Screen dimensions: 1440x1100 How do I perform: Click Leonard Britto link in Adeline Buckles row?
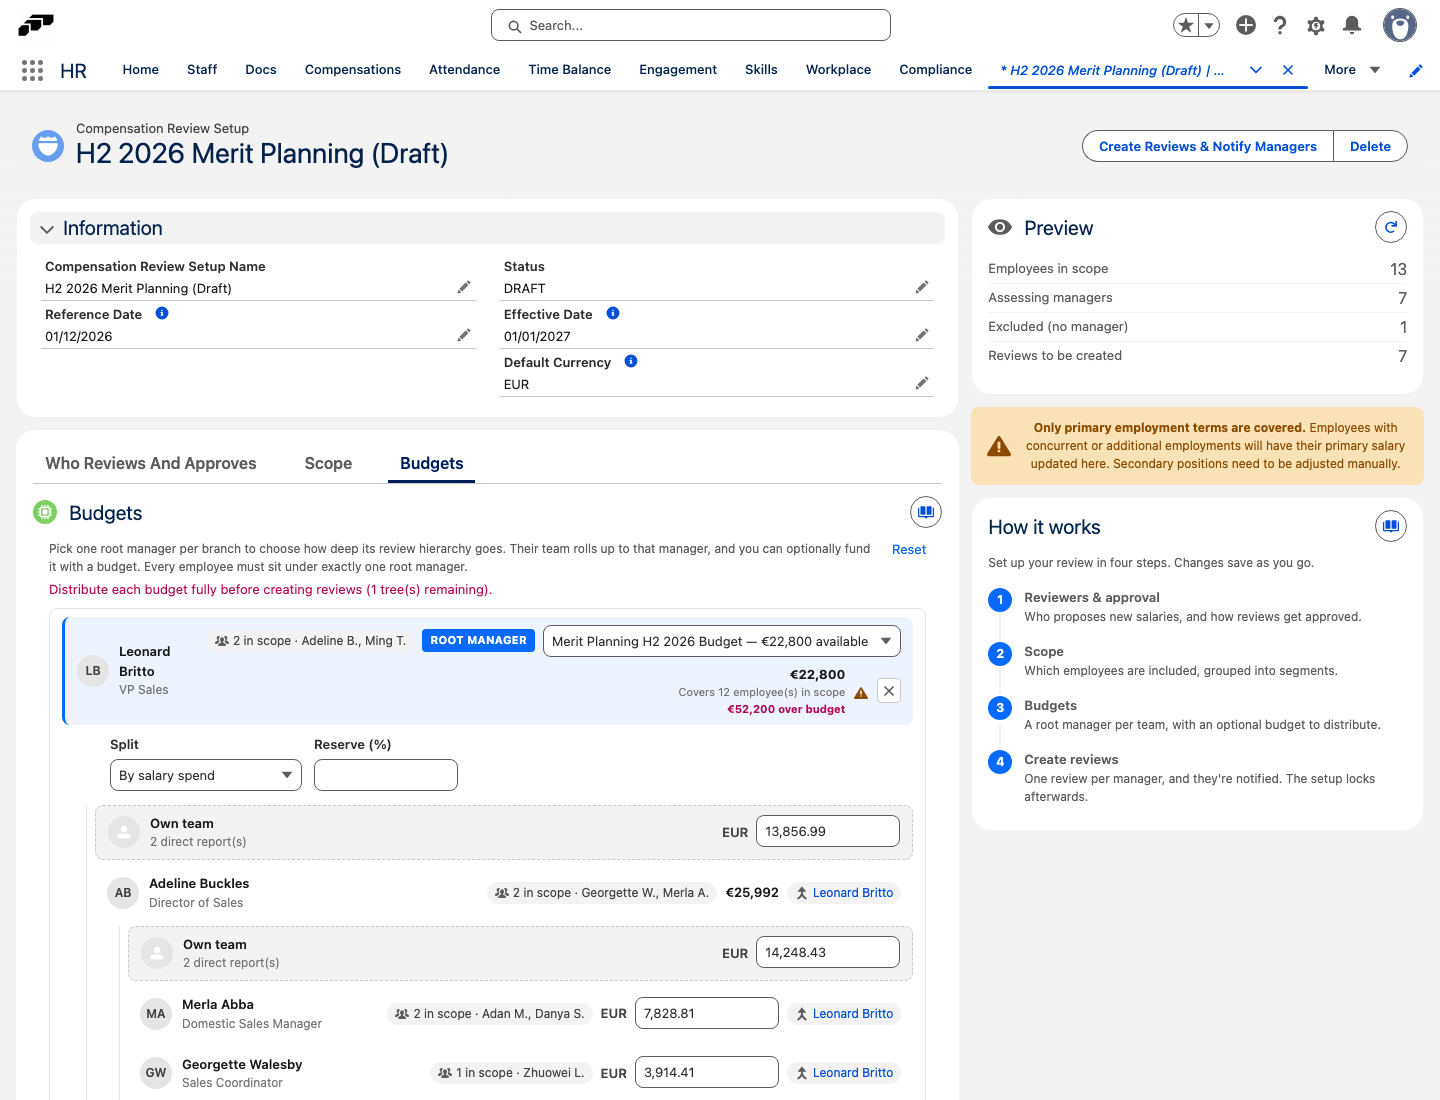click(853, 893)
